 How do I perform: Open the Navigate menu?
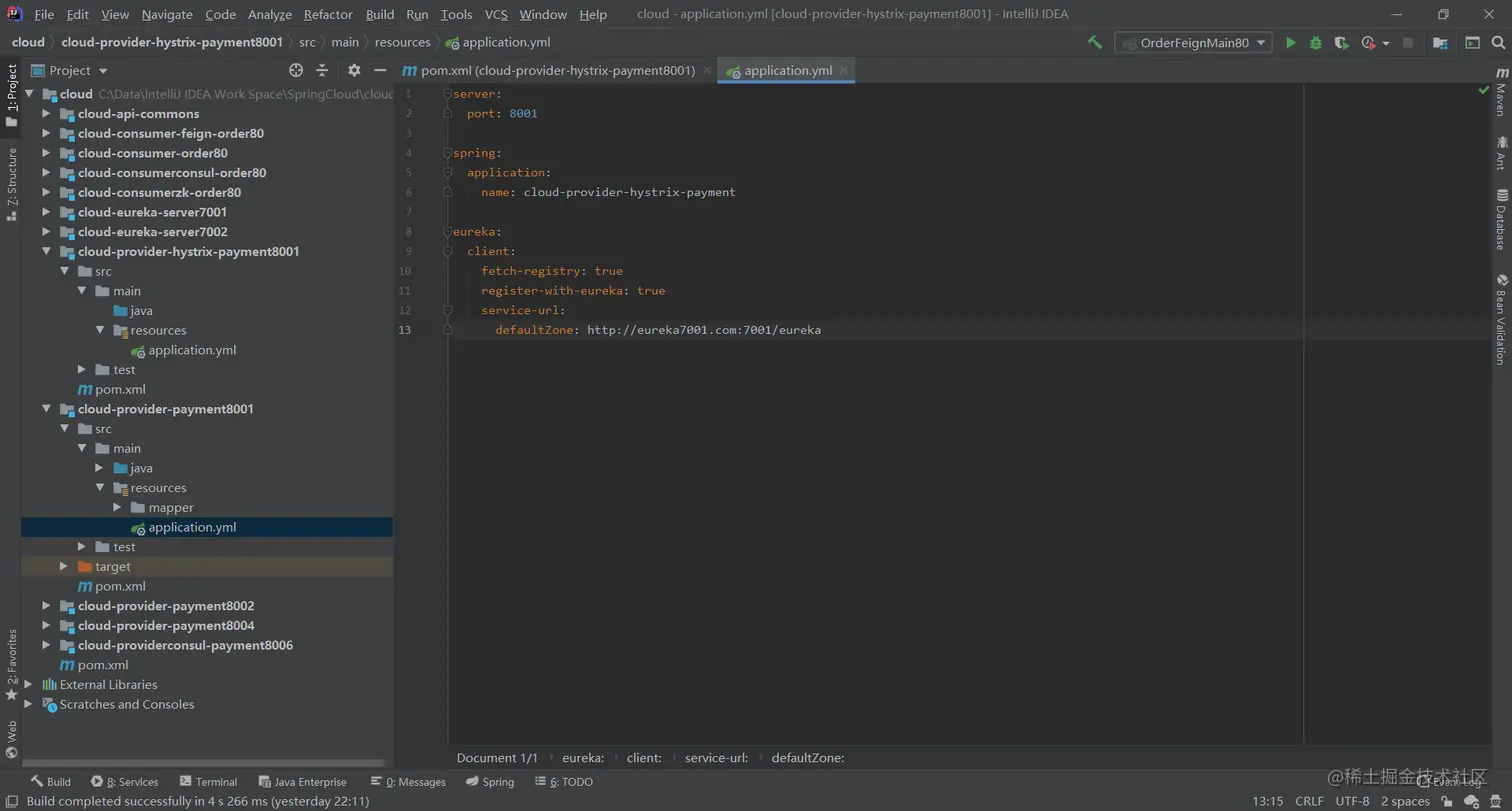click(167, 14)
